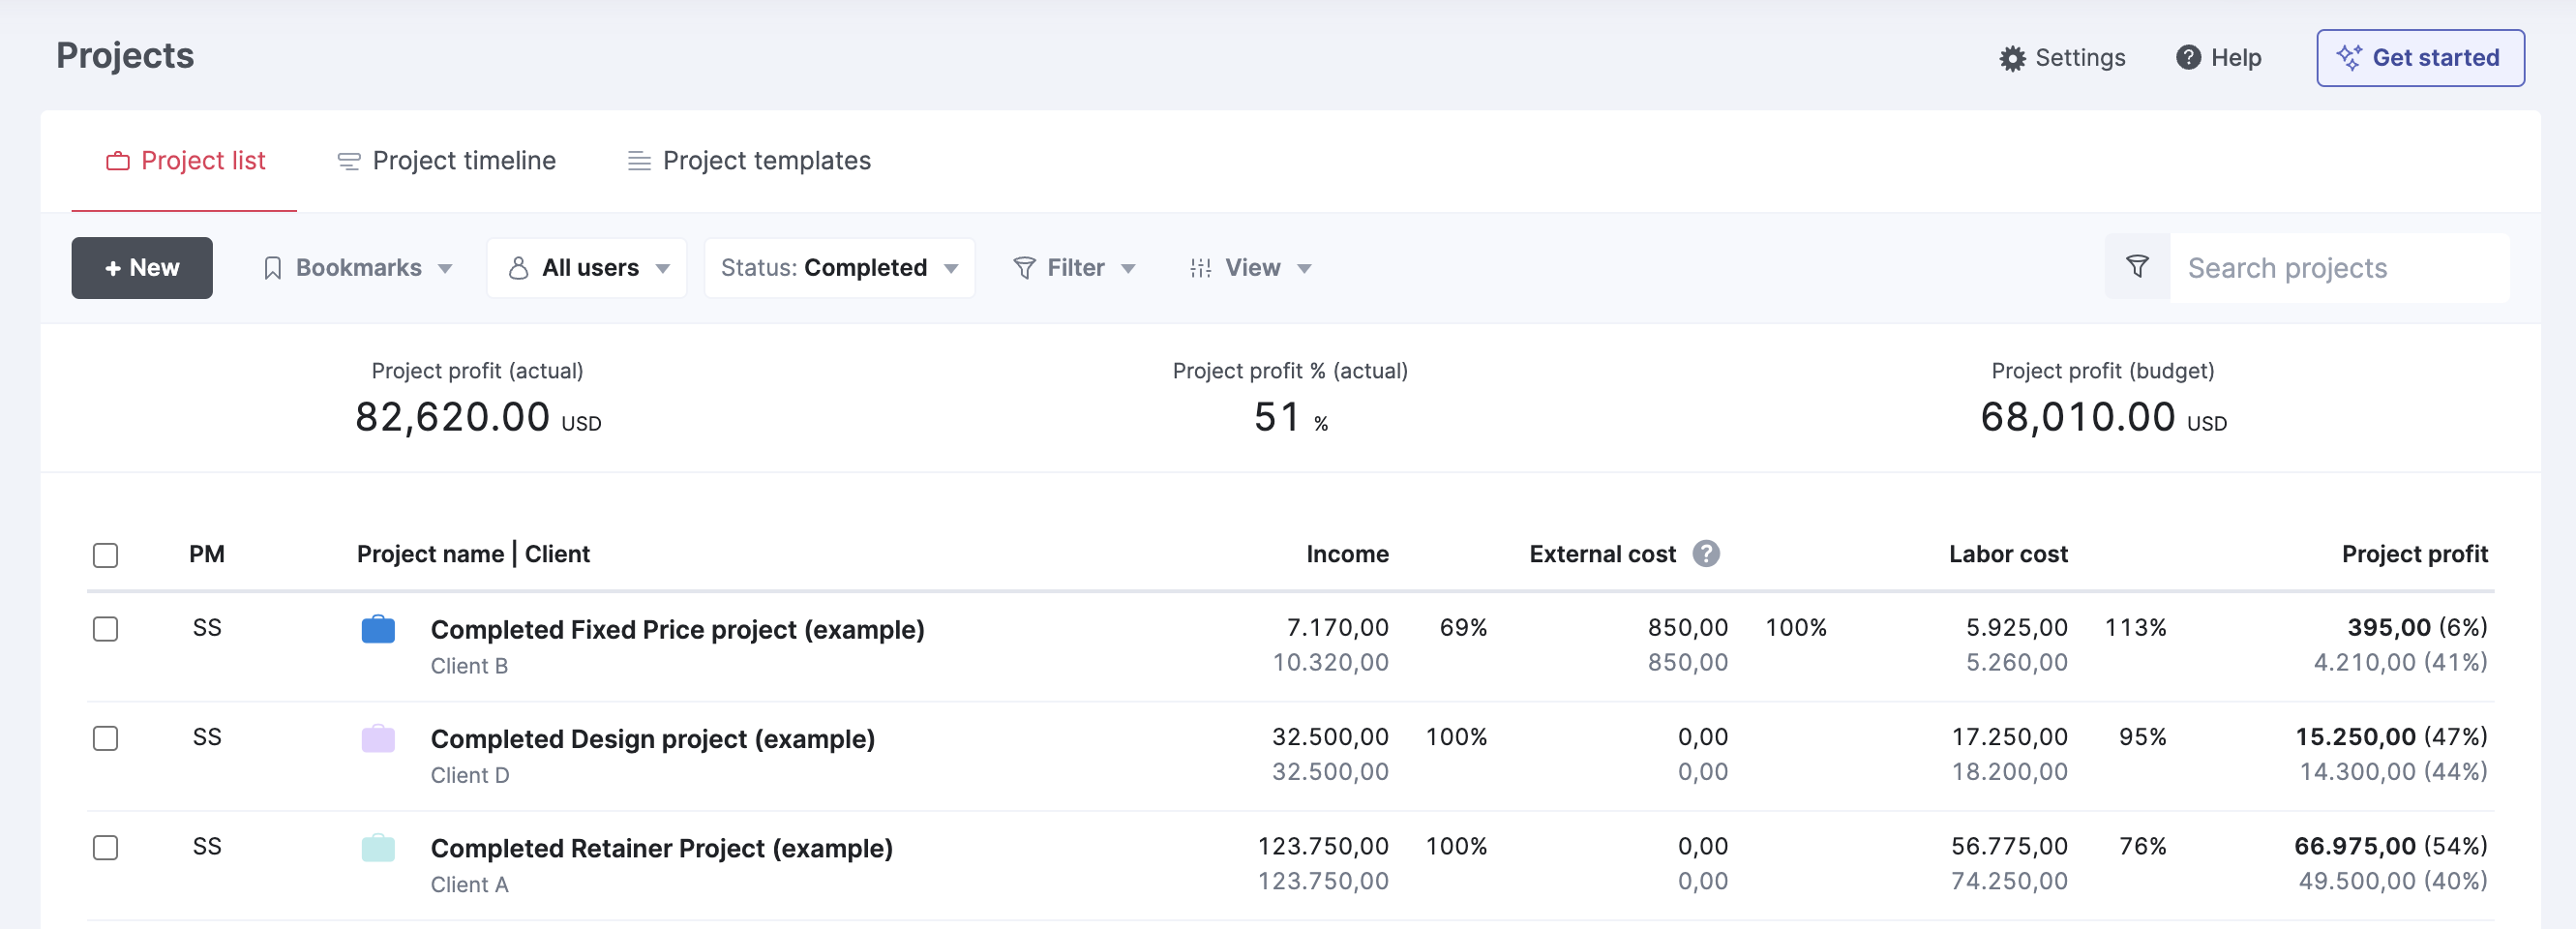
Task: Click the Help question mark icon
Action: 2187,58
